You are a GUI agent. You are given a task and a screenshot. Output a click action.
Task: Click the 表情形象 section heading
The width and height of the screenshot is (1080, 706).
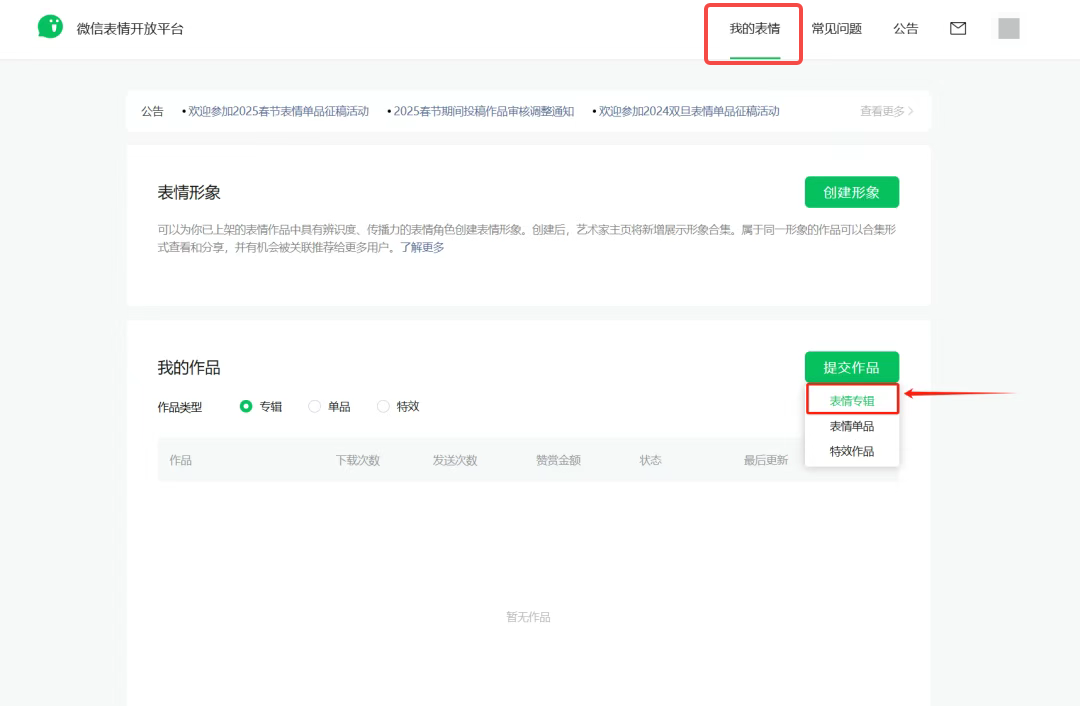(x=189, y=192)
